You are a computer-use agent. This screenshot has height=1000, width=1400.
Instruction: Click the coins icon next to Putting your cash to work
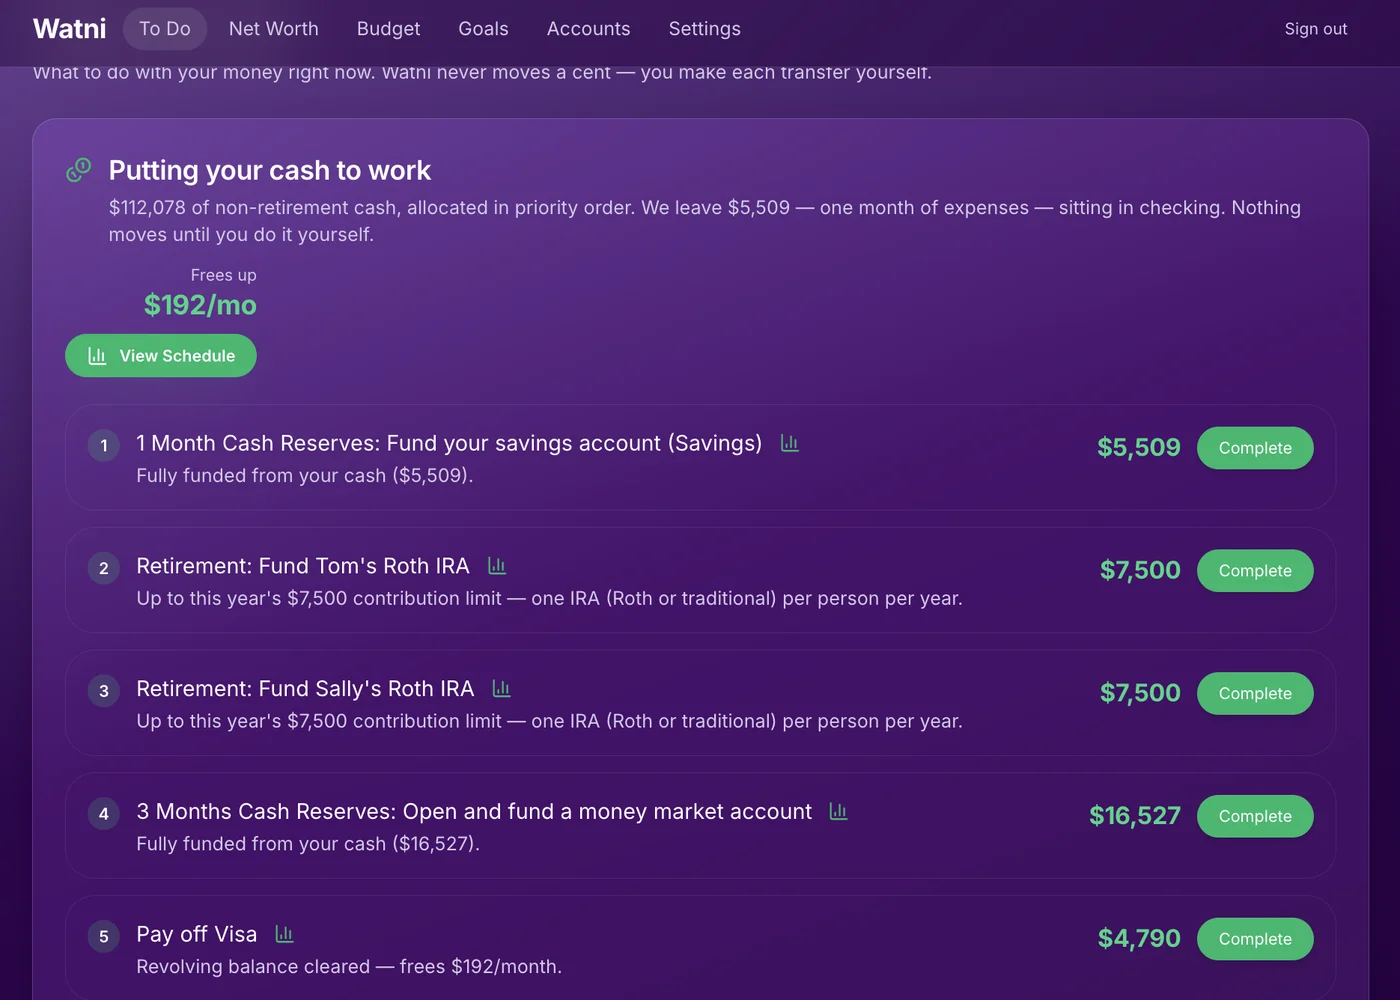coord(79,170)
